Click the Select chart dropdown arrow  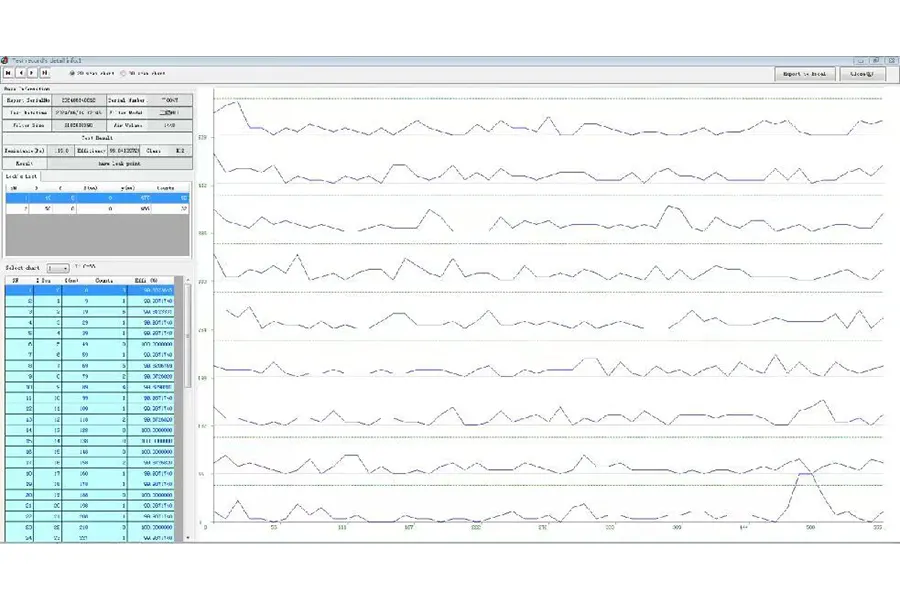click(65, 268)
